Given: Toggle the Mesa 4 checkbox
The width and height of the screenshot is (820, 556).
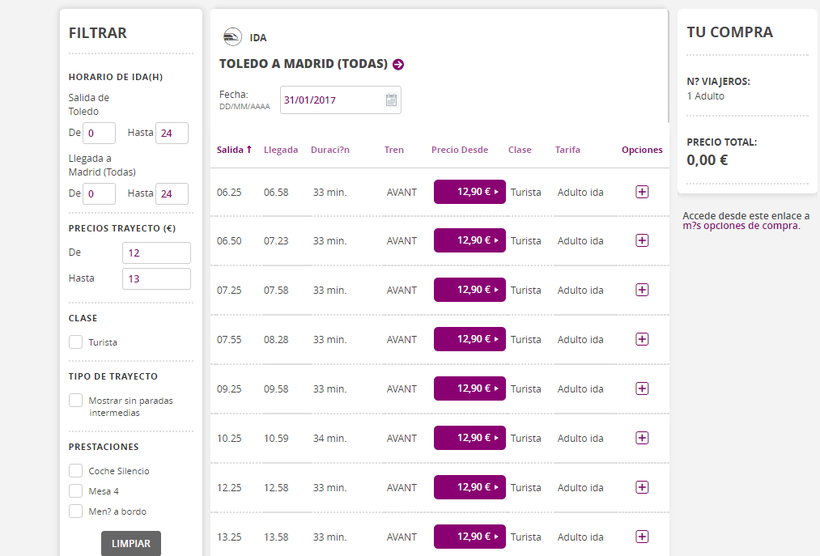Looking at the screenshot, I should pyautogui.click(x=76, y=491).
